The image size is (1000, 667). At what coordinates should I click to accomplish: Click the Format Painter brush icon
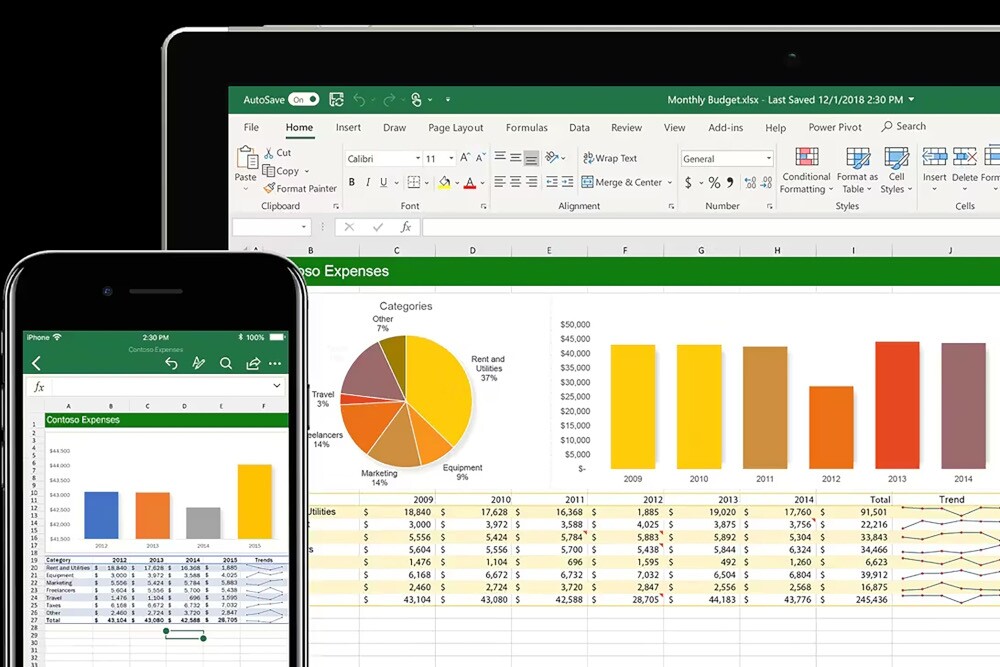(269, 188)
